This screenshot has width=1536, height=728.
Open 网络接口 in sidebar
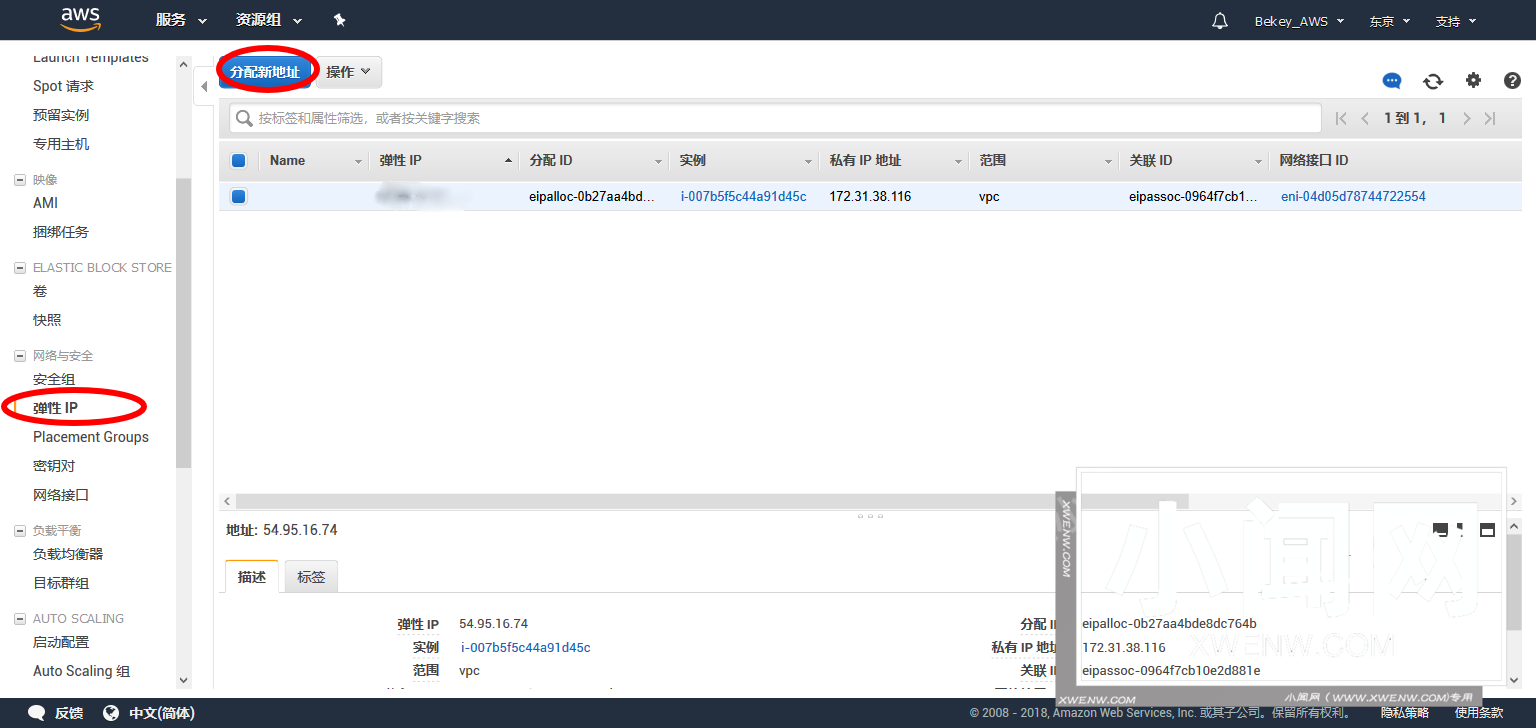(61, 495)
